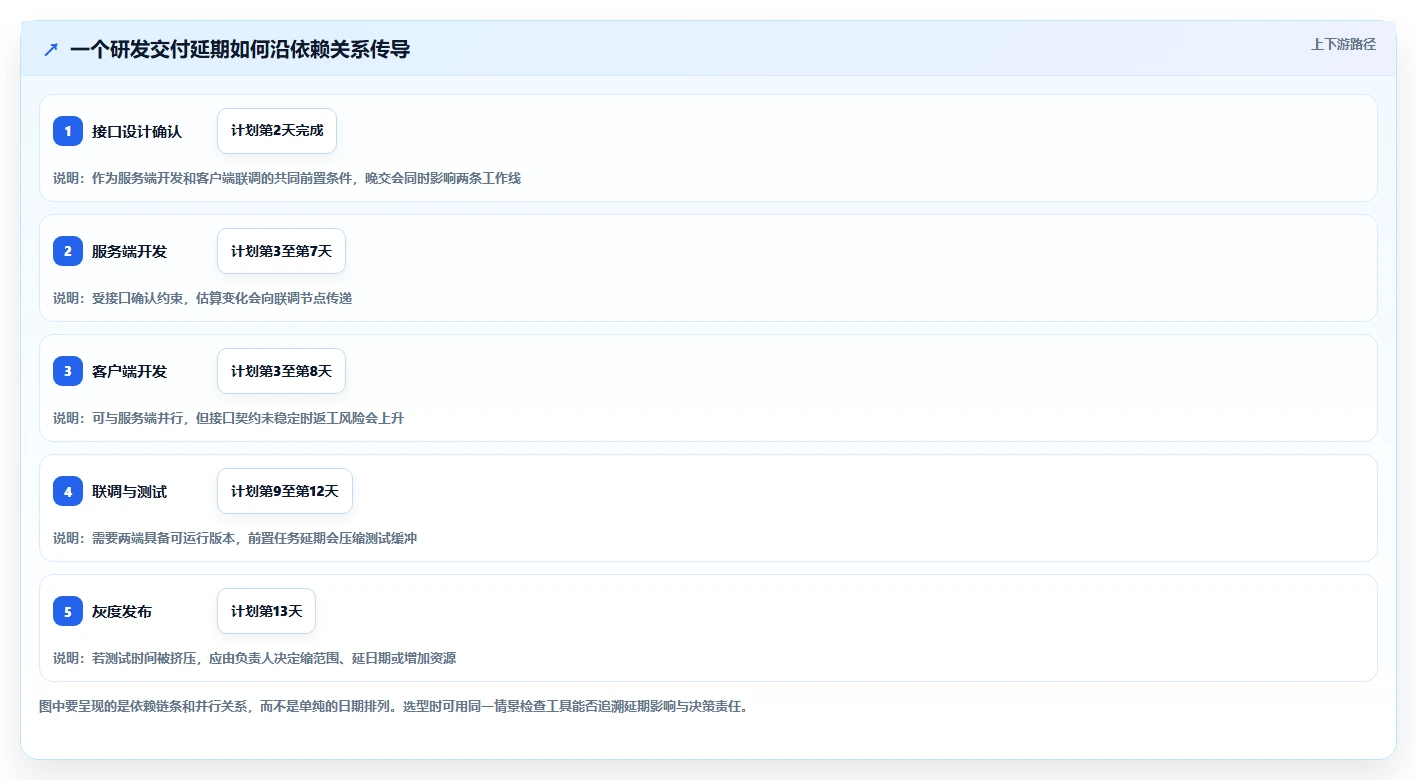Select step number 2 badge
Viewport: 1417px width, 780px height.
(x=68, y=251)
